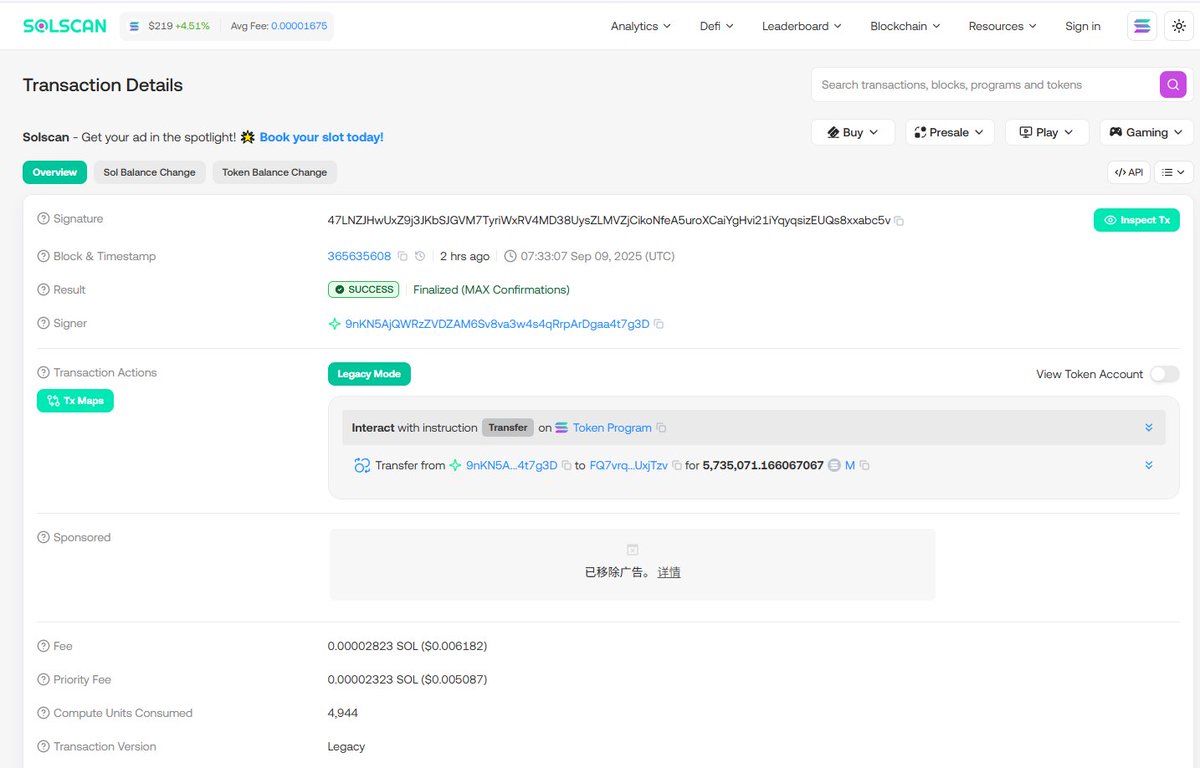The image size is (1200, 768).
Task: Click the Result help question icon
Action: [43, 290]
